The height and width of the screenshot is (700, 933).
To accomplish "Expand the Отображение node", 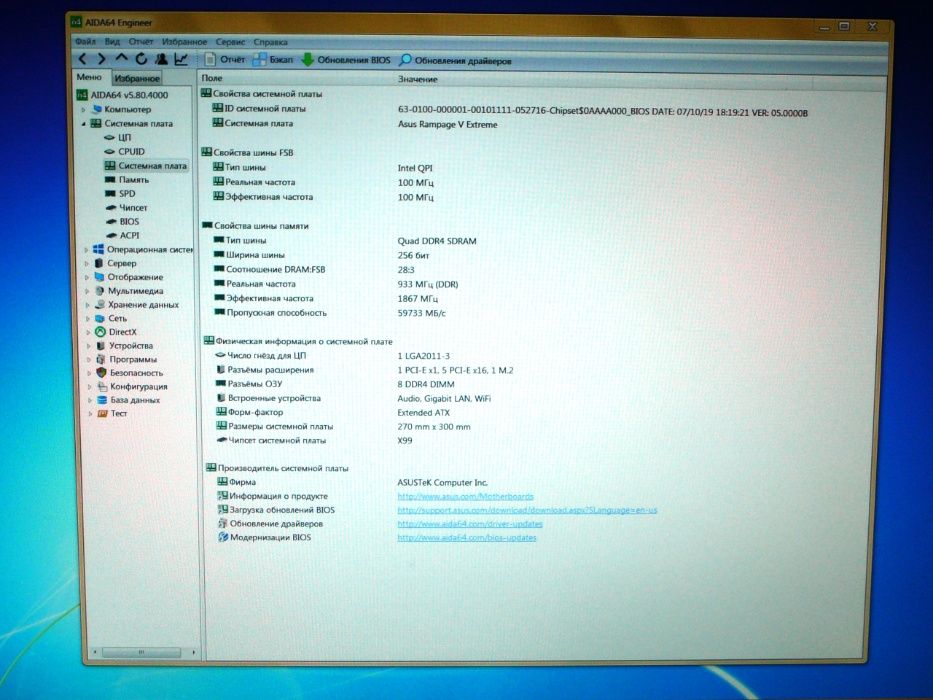I will point(87,277).
